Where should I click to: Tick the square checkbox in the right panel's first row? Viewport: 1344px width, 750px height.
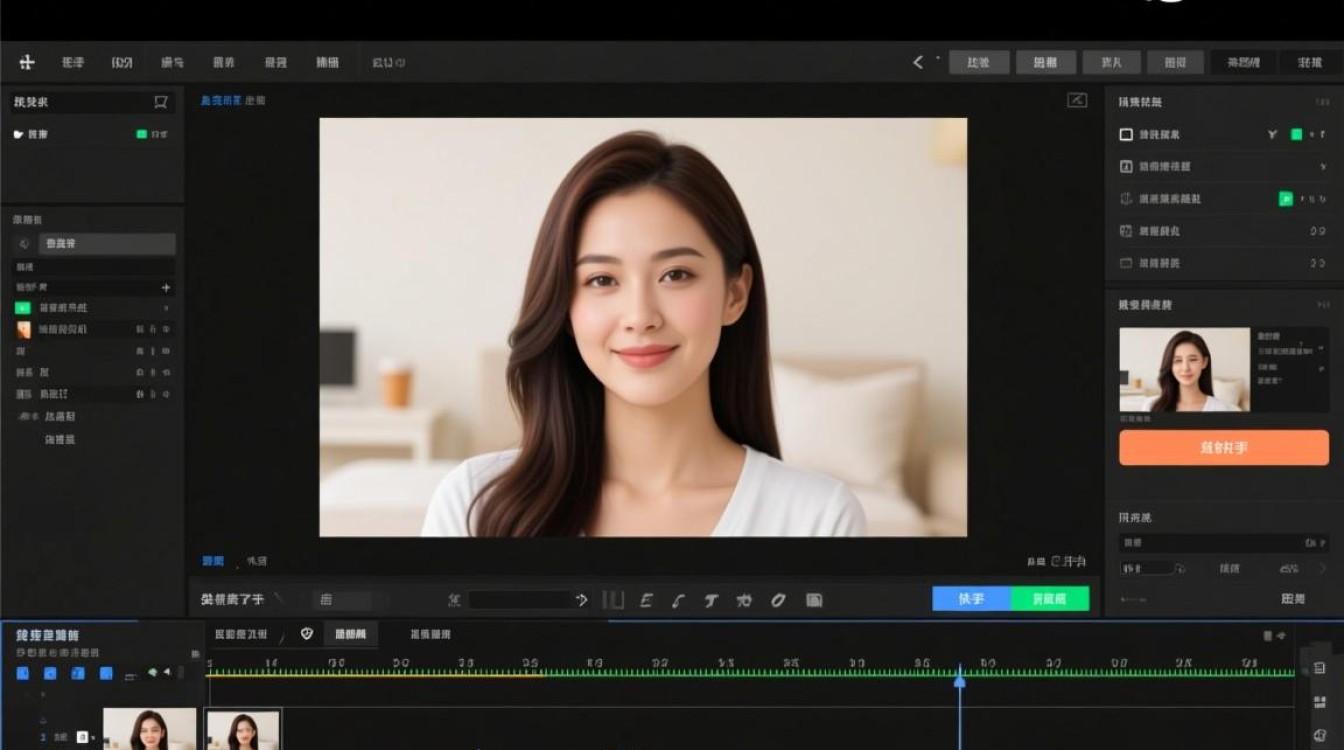point(1126,134)
